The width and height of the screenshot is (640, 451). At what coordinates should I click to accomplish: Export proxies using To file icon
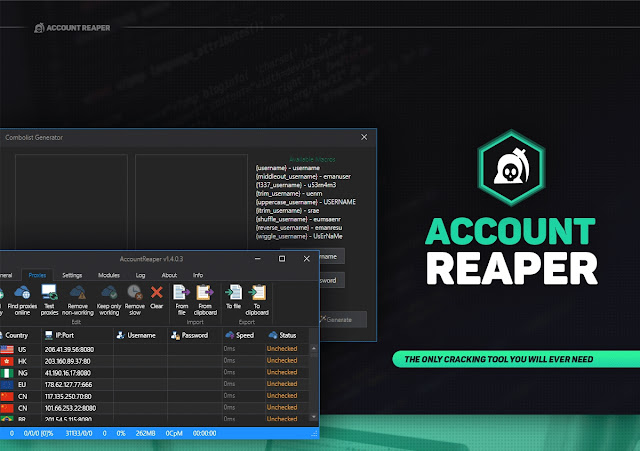pos(233,293)
